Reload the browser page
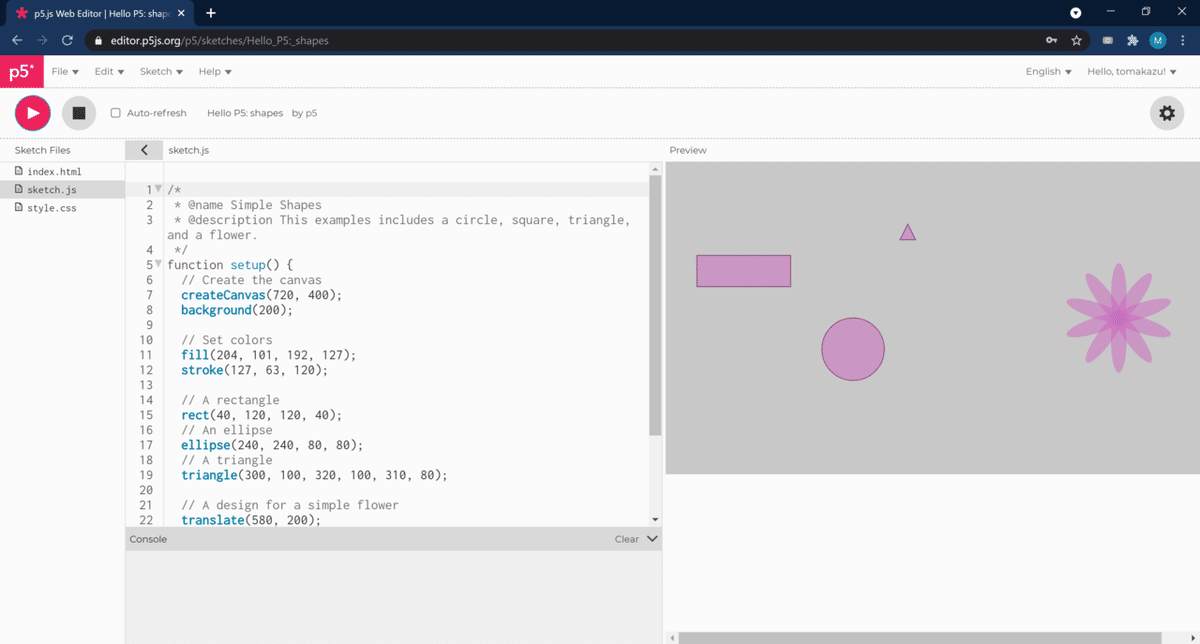The image size is (1200, 644). pyautogui.click(x=67, y=40)
